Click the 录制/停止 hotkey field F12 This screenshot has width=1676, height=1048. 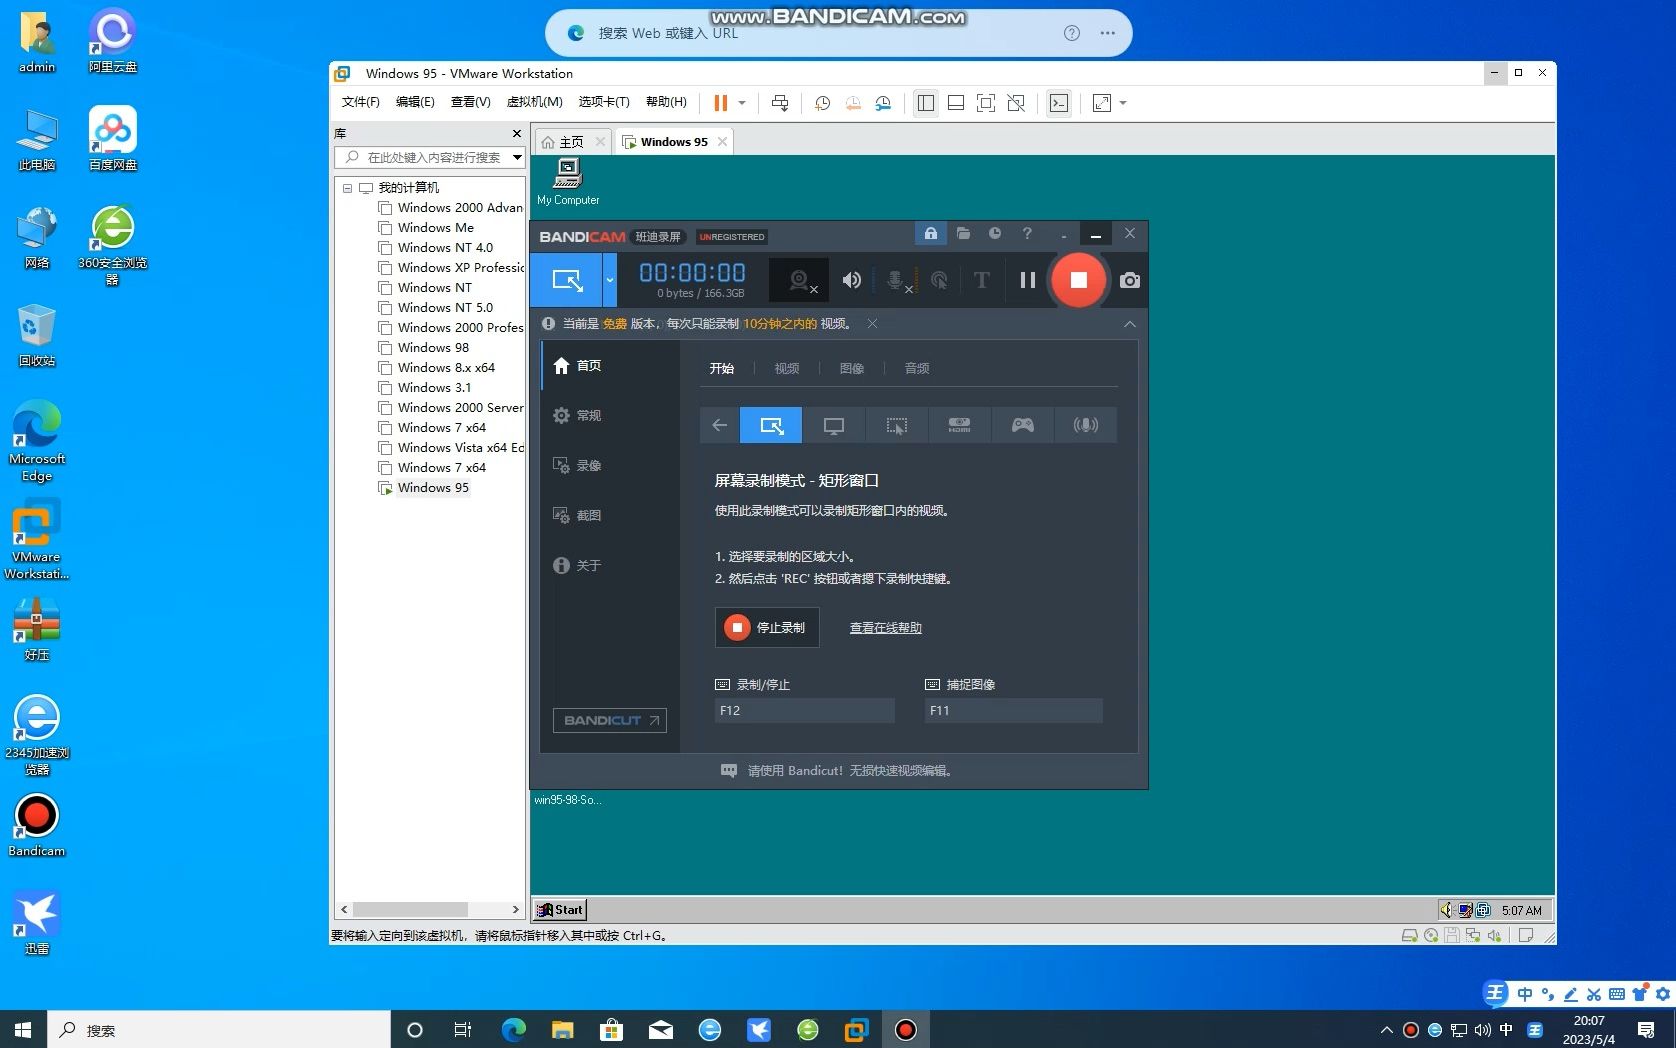[x=804, y=711]
